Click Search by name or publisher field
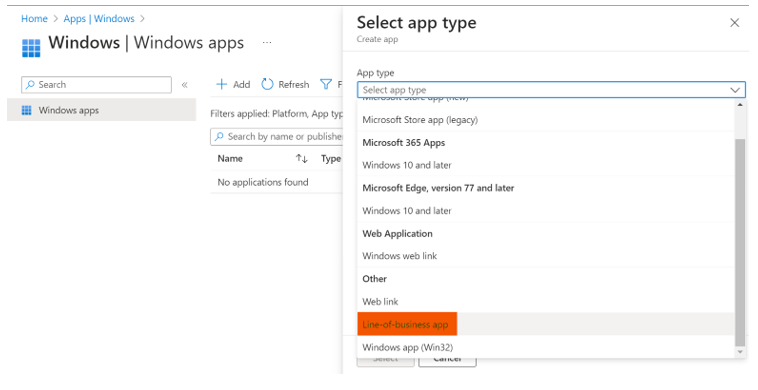Screen dimensions: 758x390 click(277, 137)
